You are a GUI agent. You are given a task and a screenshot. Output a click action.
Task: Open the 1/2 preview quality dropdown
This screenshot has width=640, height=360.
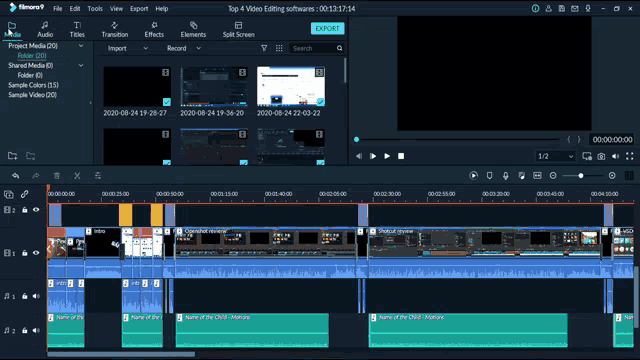tap(556, 156)
